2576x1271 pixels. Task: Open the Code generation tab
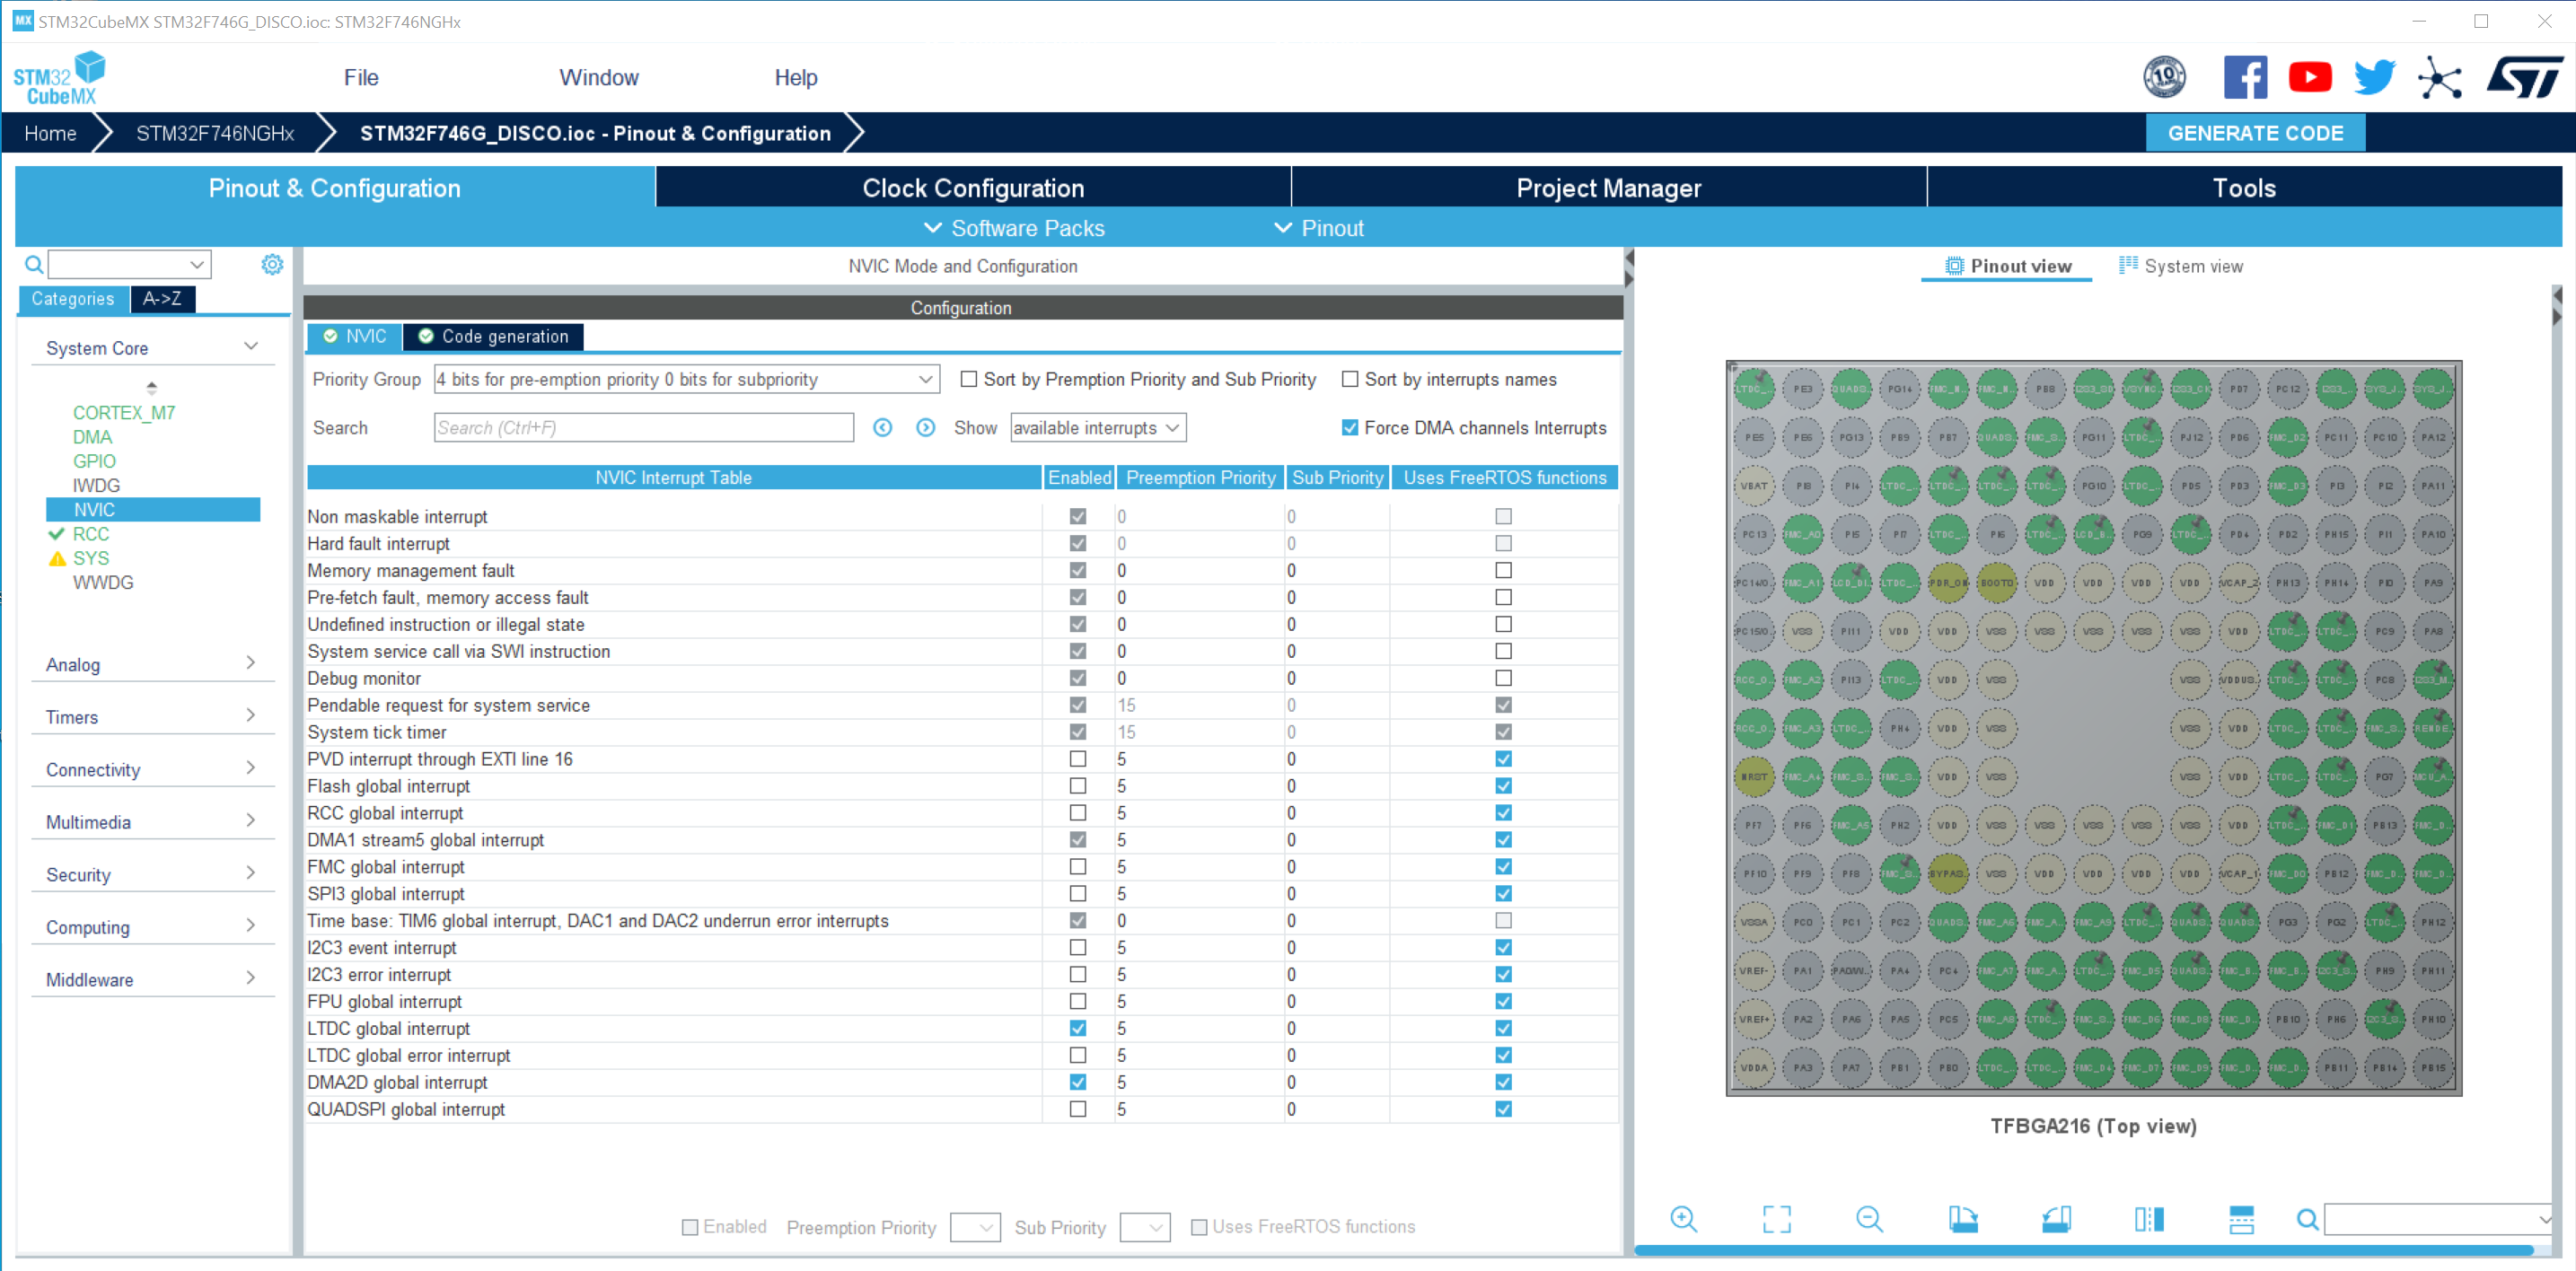(x=494, y=336)
